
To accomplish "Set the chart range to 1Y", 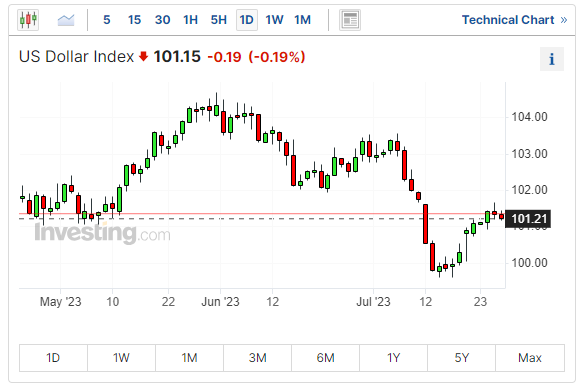I will (394, 358).
